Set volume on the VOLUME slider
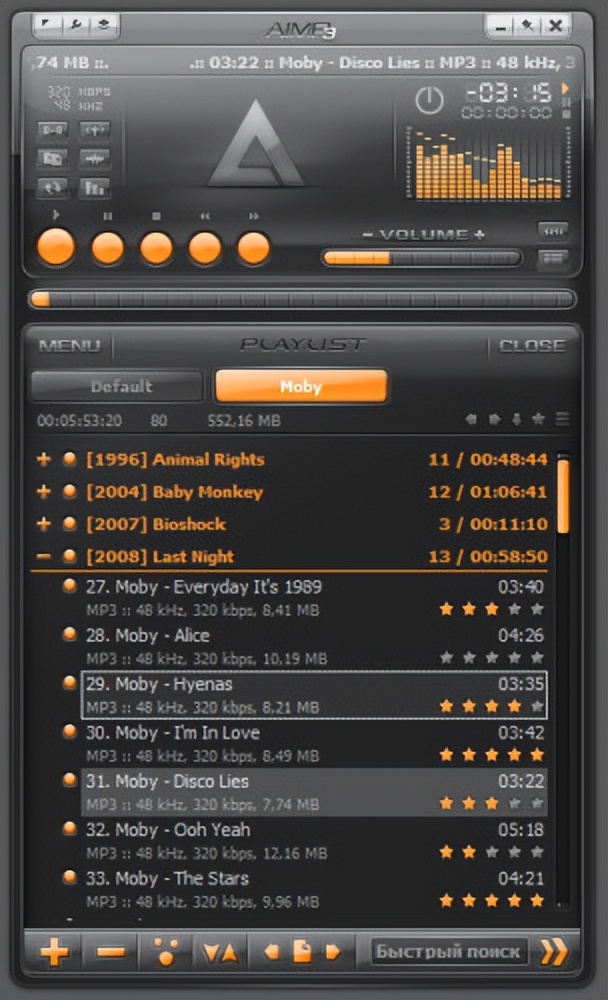 point(421,258)
